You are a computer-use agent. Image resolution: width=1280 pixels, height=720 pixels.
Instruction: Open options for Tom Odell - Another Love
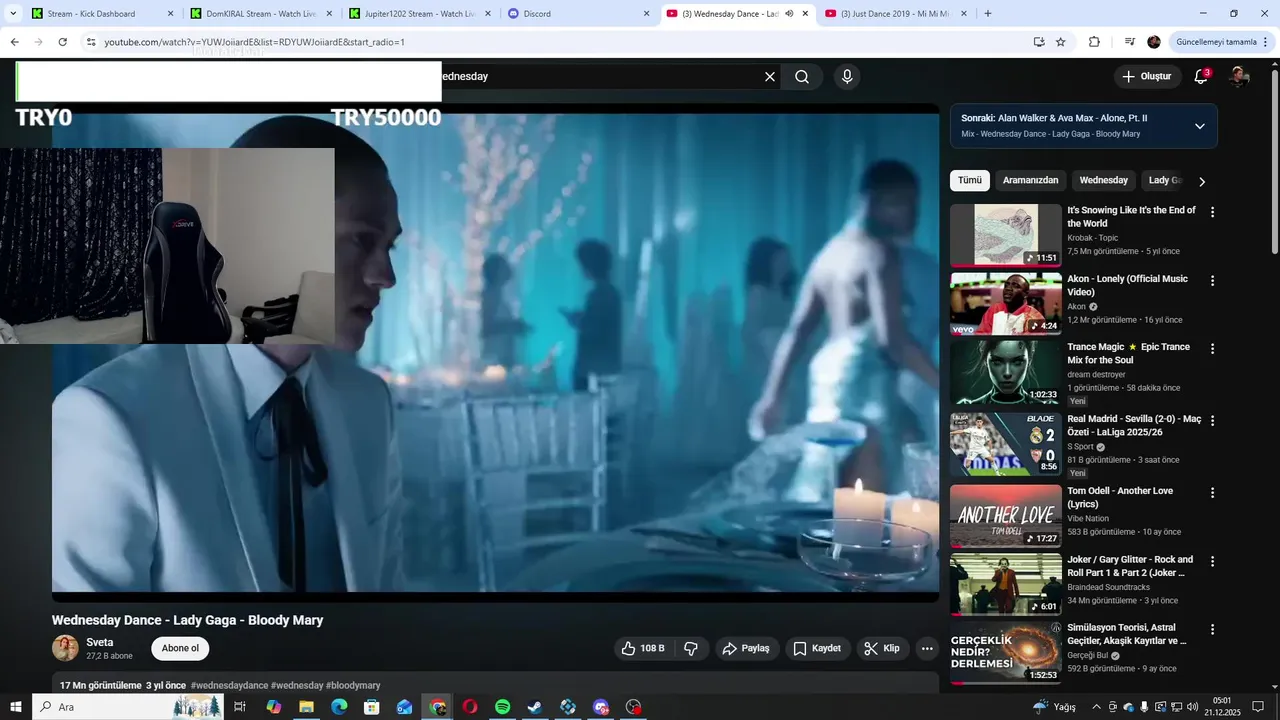click(1213, 493)
